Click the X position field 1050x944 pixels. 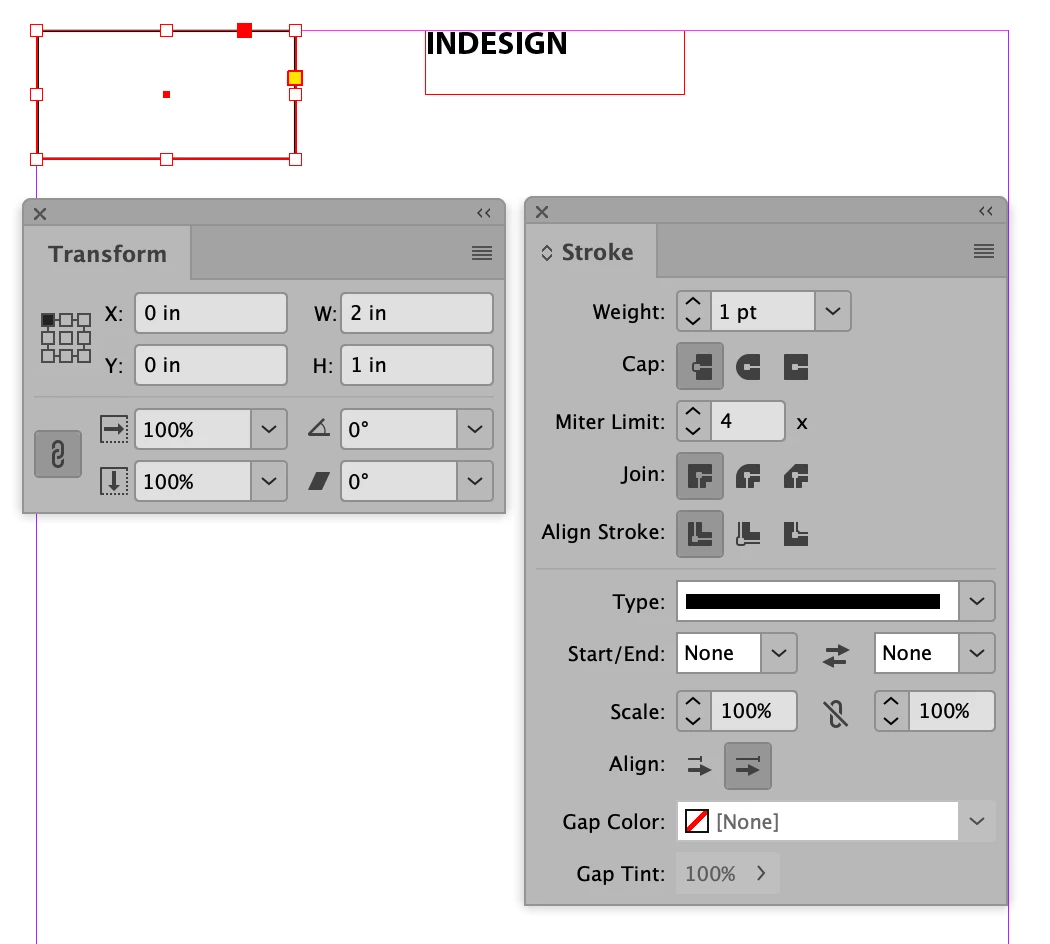211,313
